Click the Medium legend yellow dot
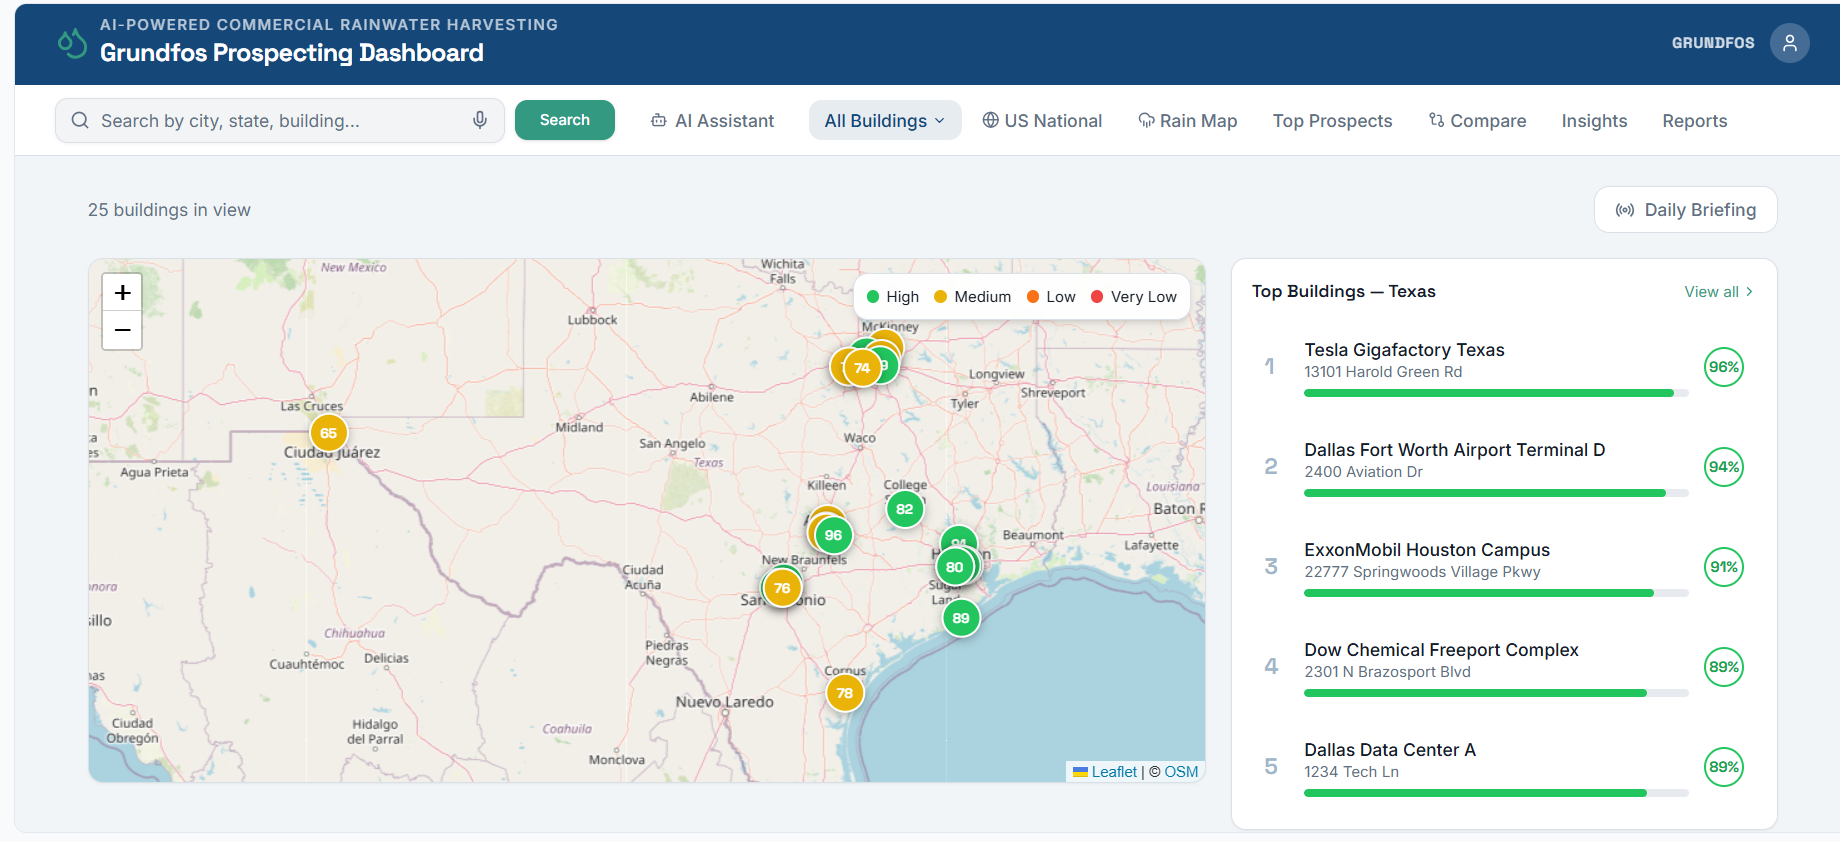 (940, 297)
